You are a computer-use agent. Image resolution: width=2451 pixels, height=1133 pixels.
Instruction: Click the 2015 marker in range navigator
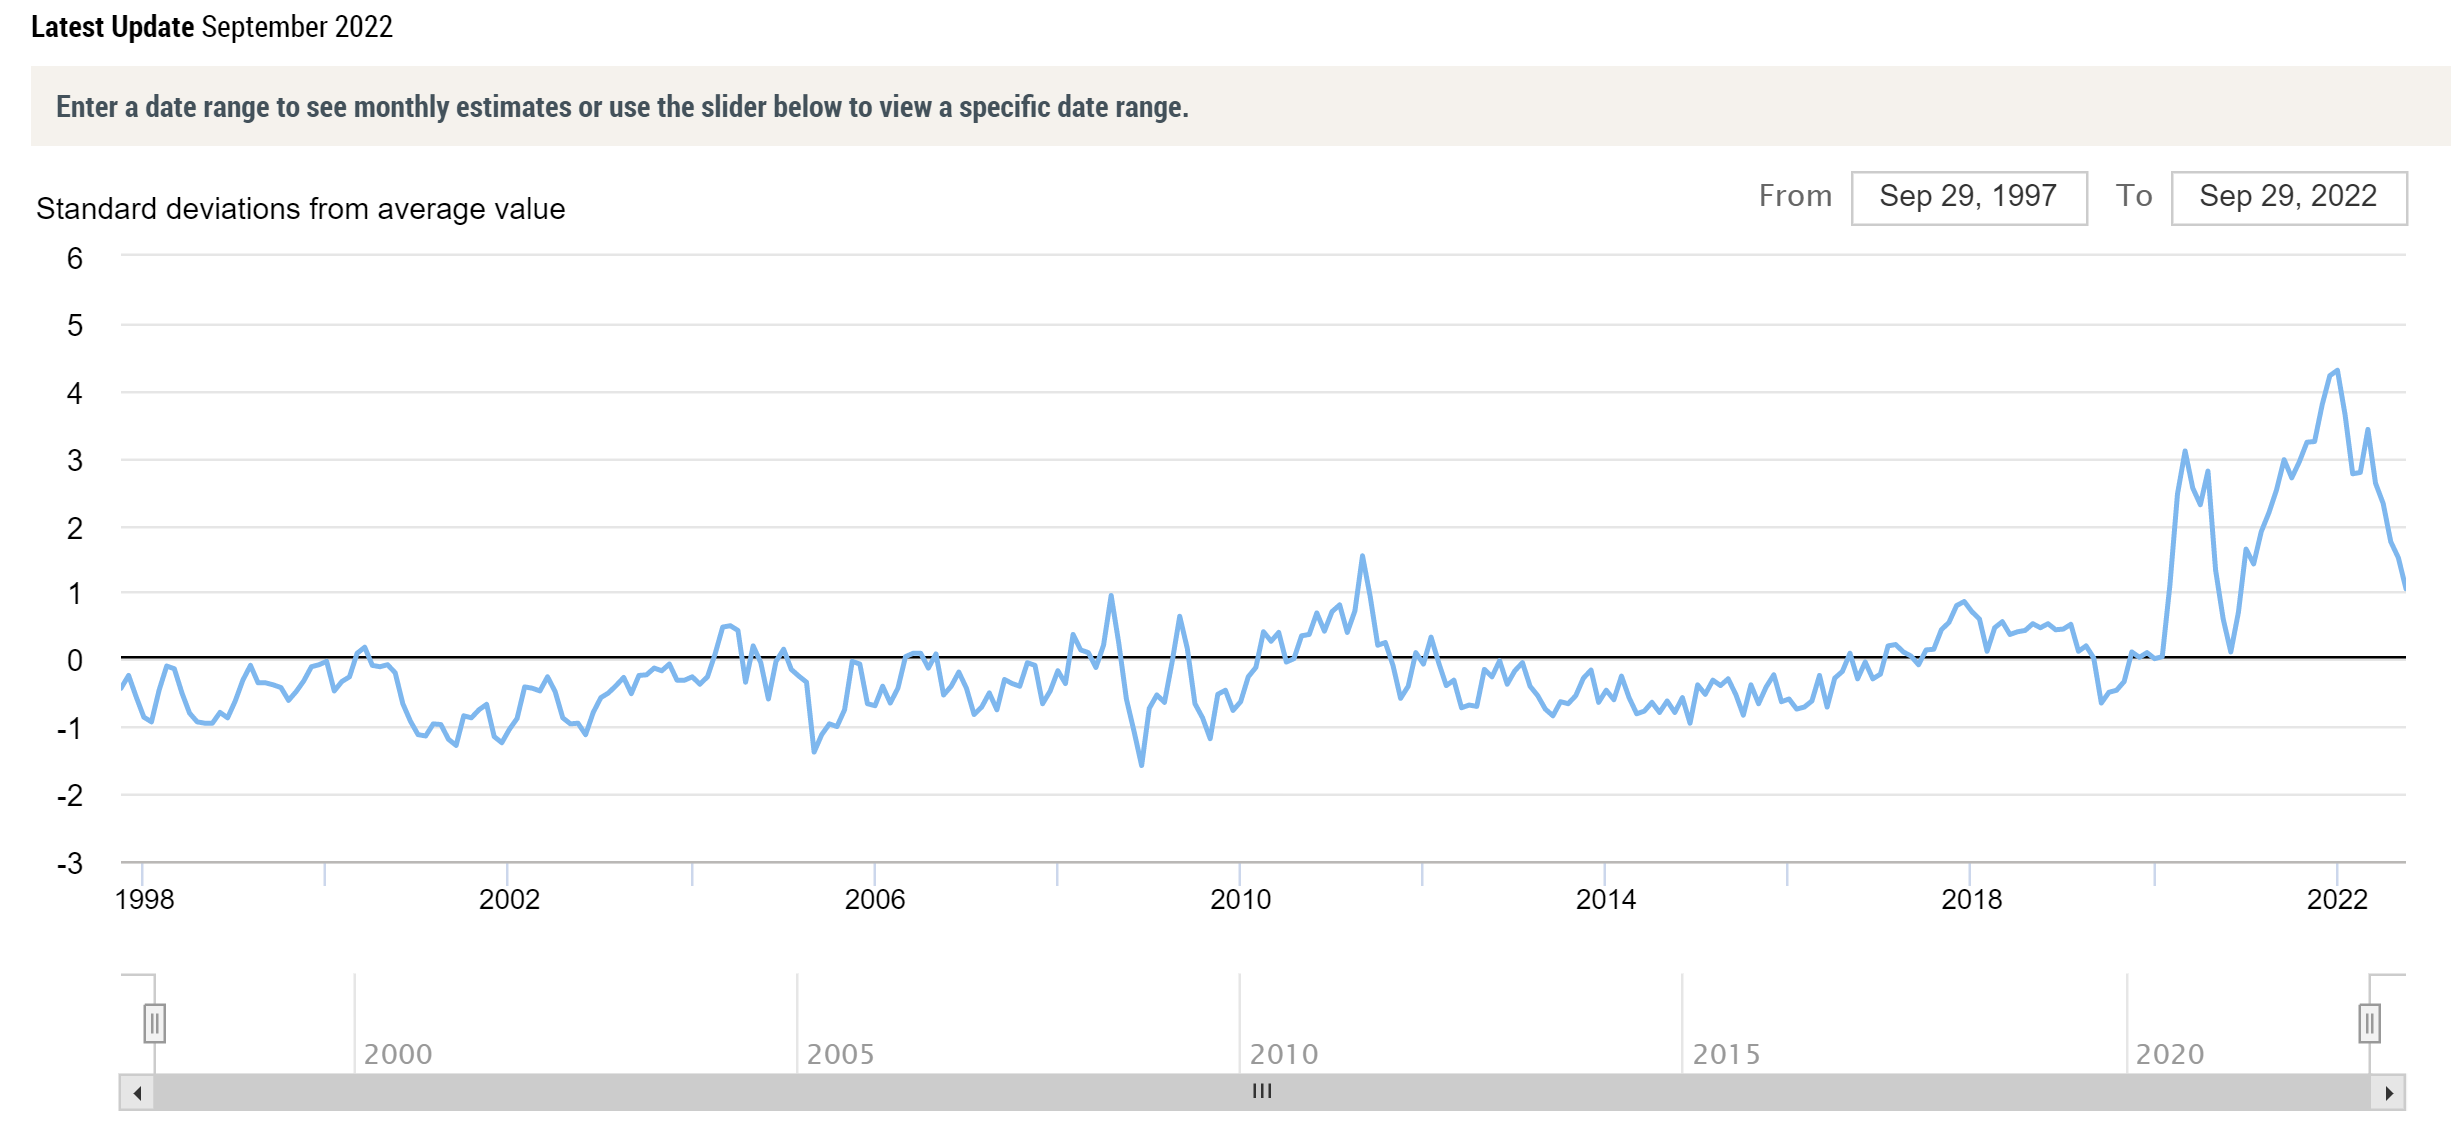pyautogui.click(x=1726, y=1054)
